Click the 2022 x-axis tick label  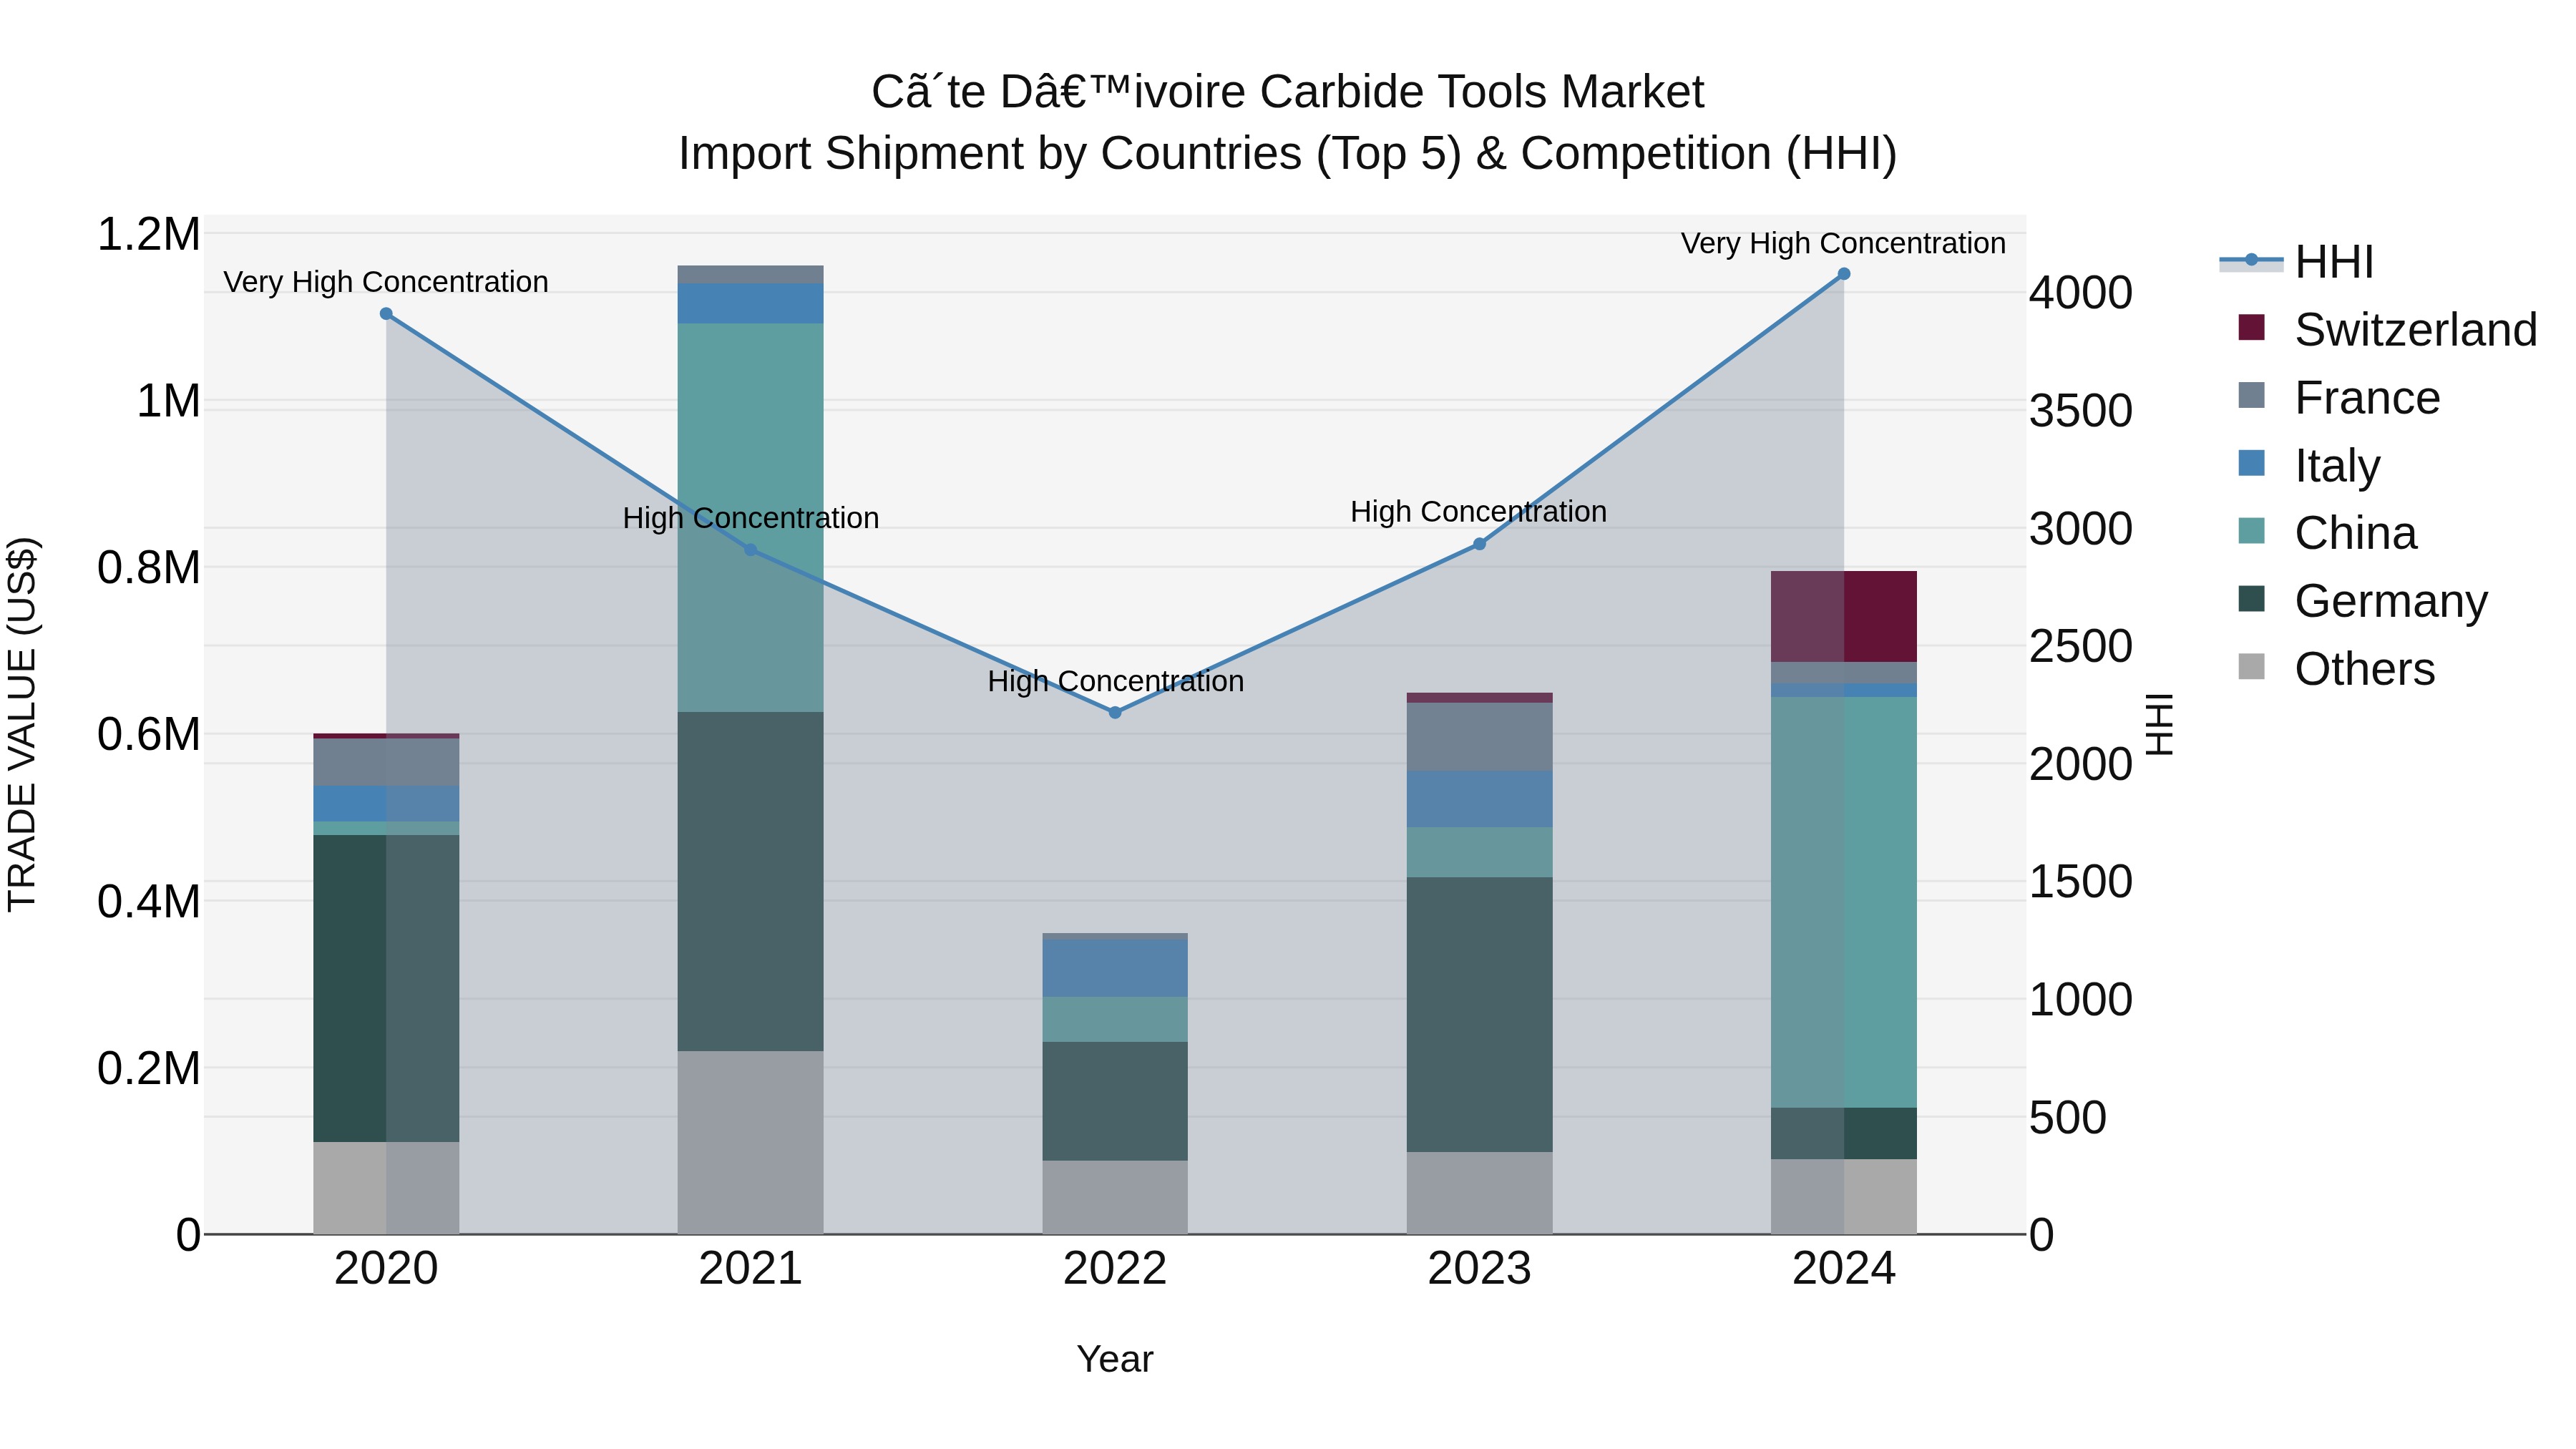tap(1115, 1269)
